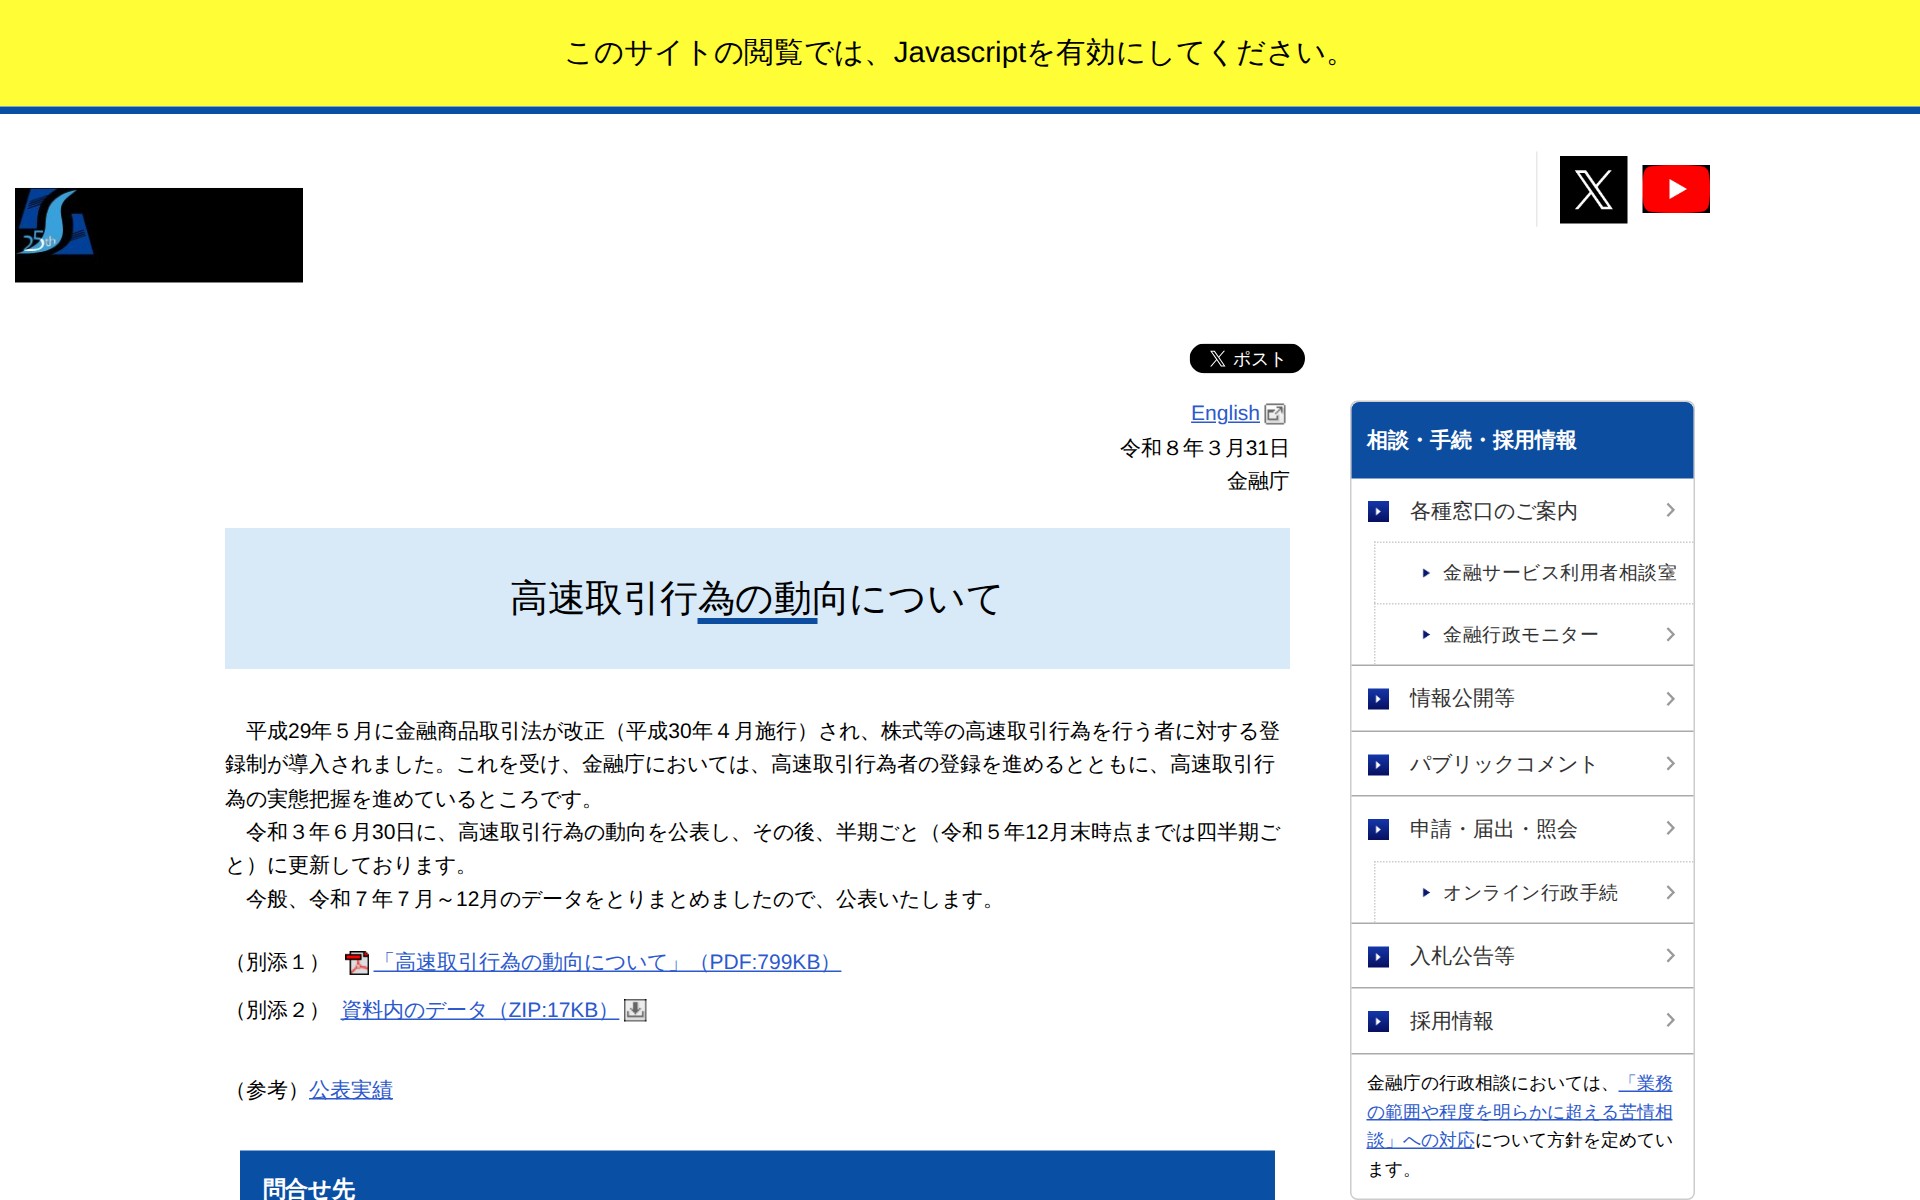
Task: Open the YouTube channel icon
Action: (x=1675, y=189)
